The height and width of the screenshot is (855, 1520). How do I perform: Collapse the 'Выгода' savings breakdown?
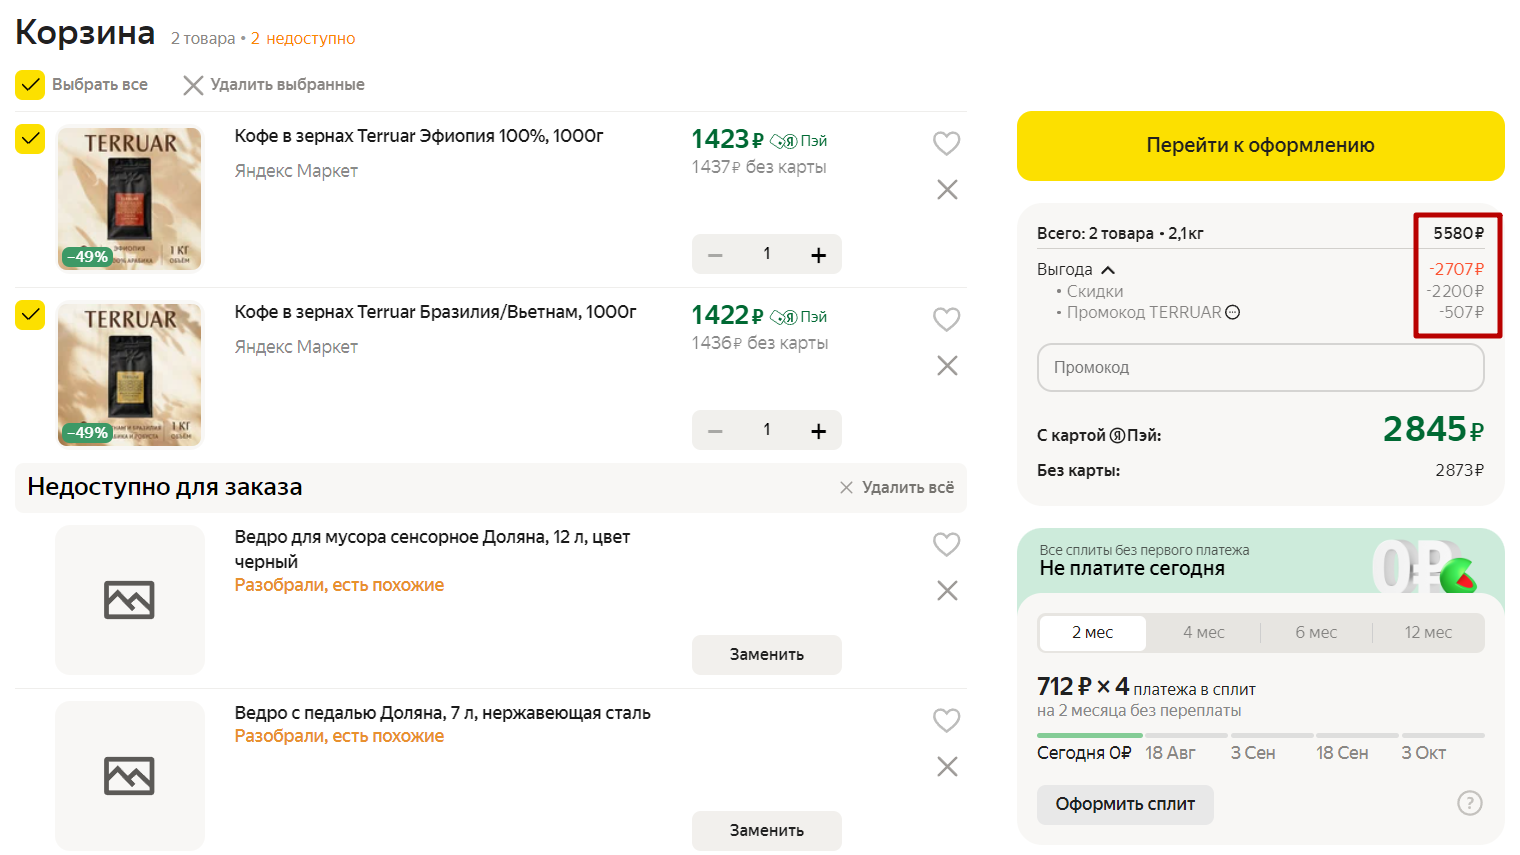tap(1108, 270)
